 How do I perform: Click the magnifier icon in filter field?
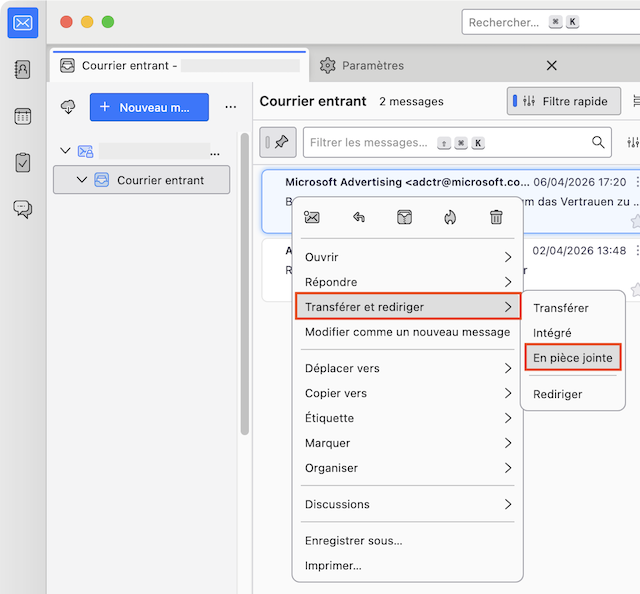tap(598, 142)
